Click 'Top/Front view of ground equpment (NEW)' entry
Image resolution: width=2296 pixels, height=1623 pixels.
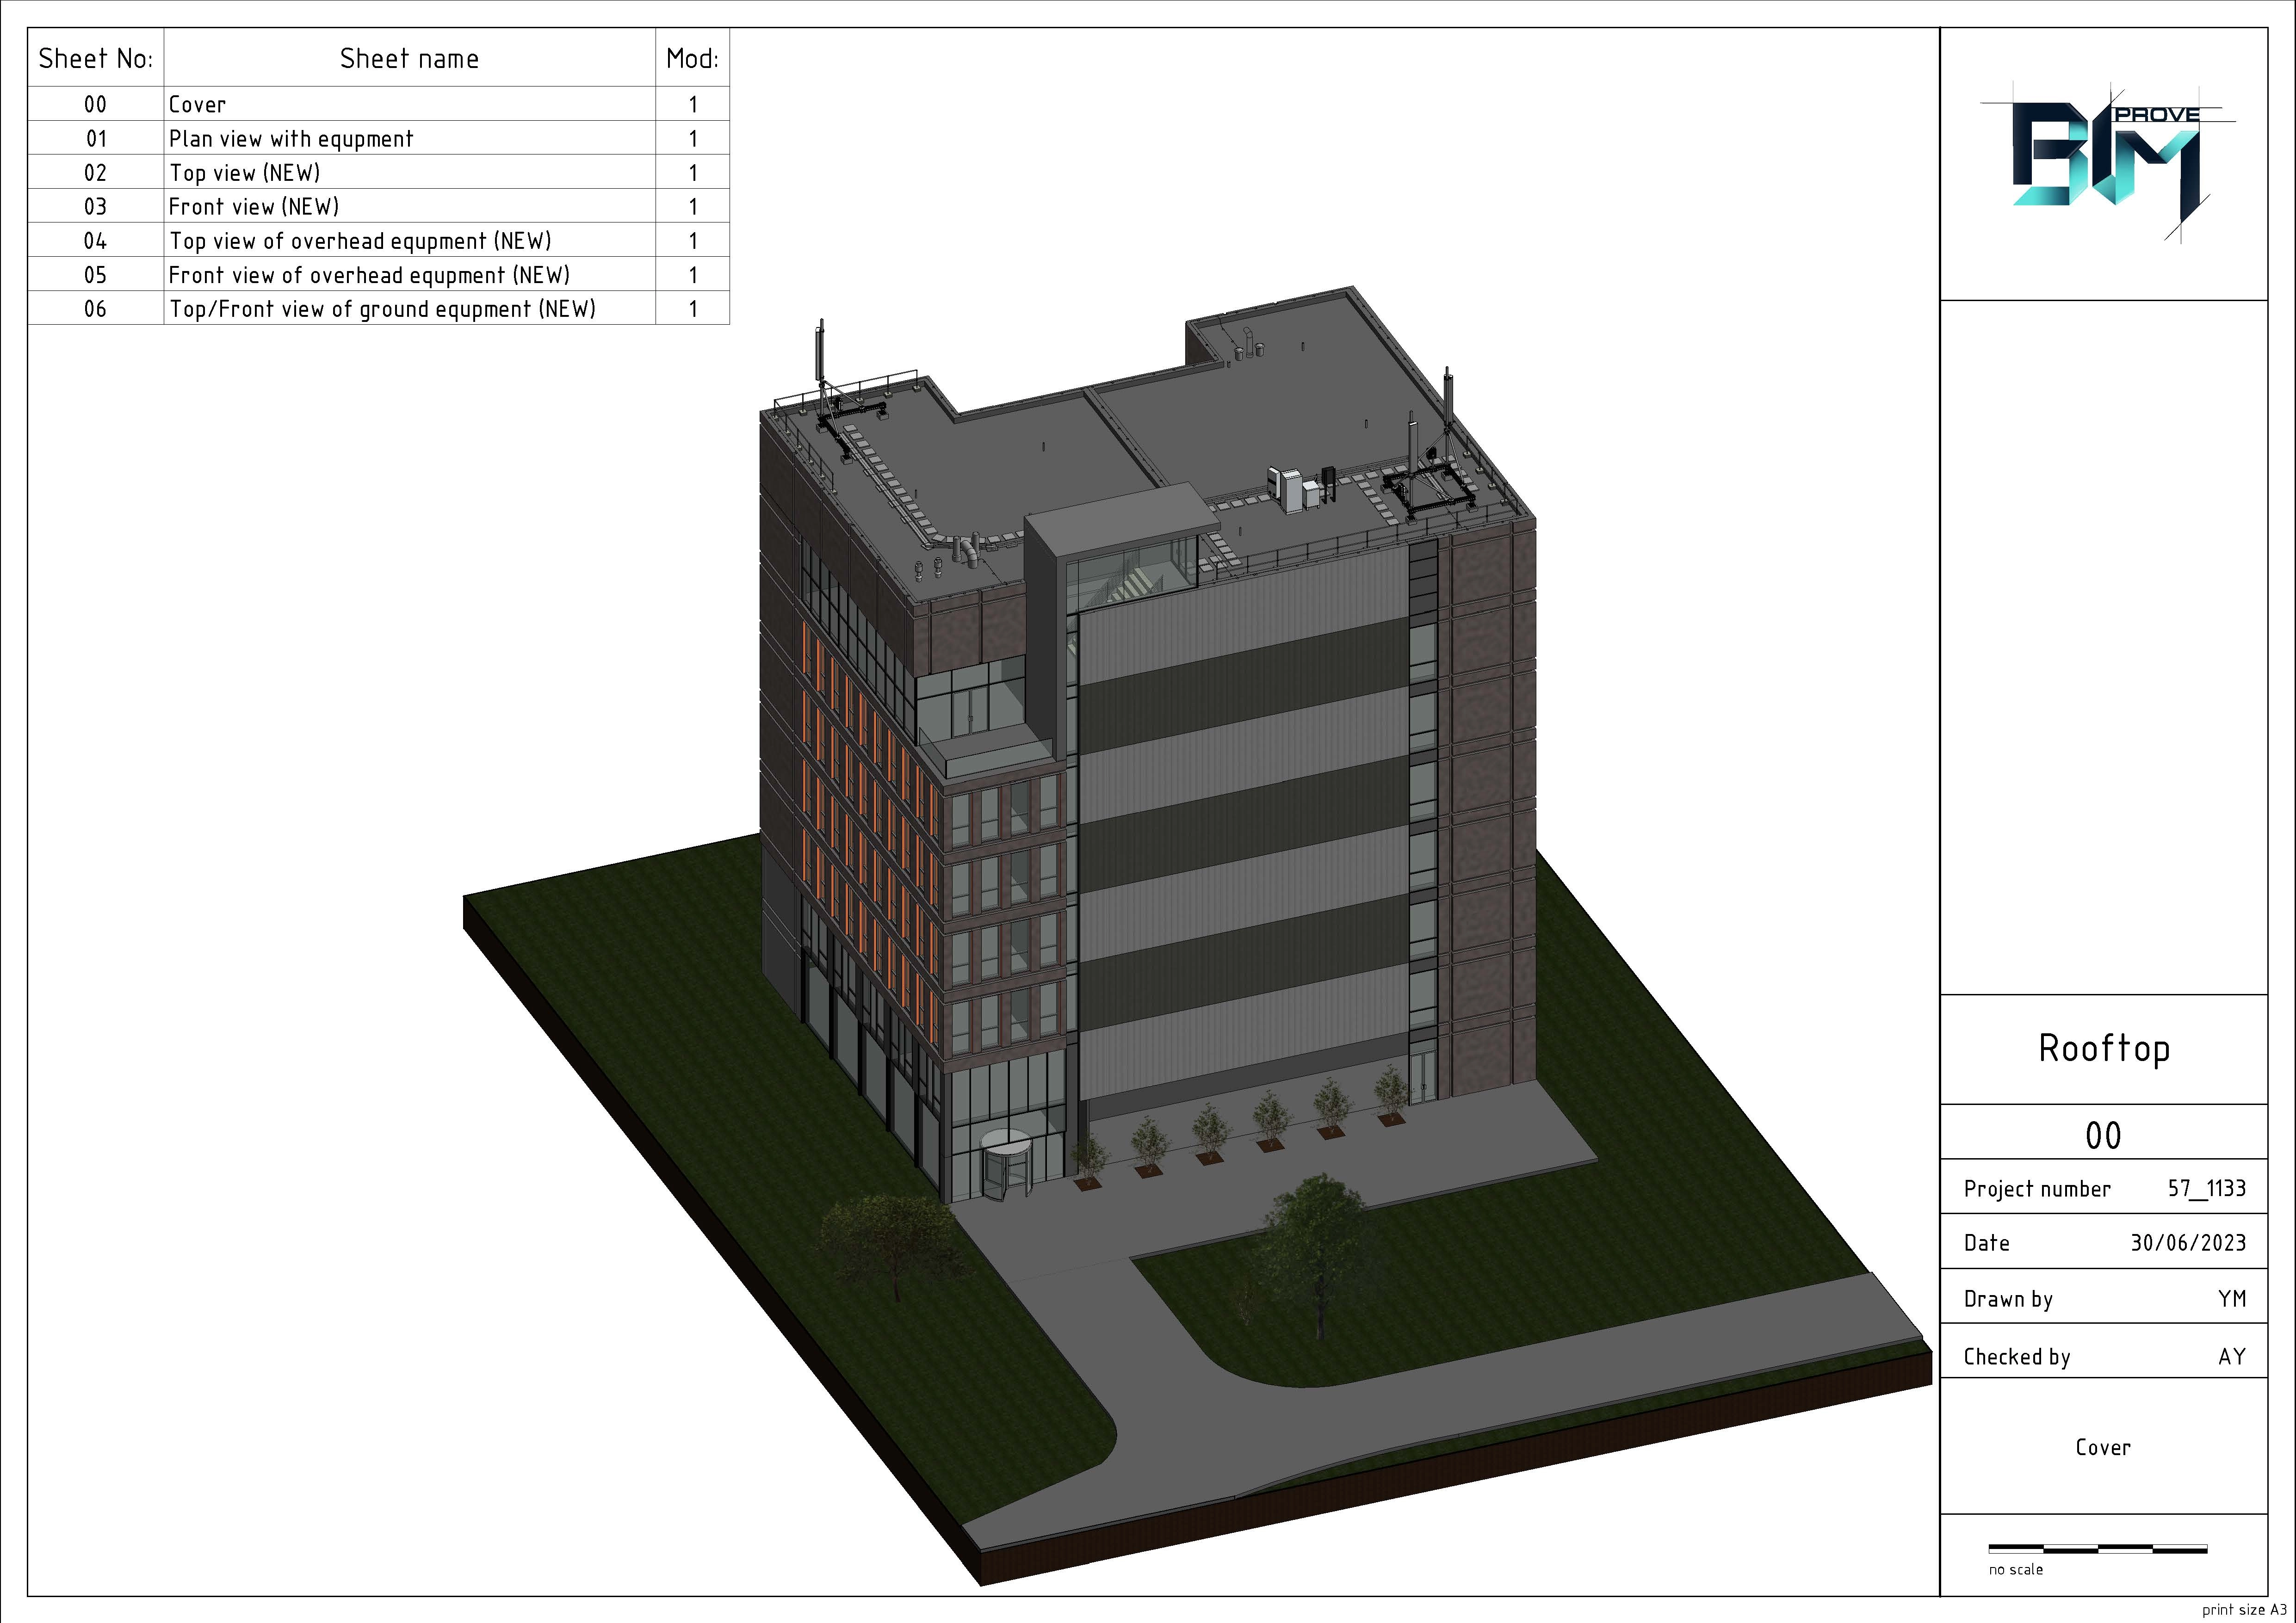coord(382,309)
